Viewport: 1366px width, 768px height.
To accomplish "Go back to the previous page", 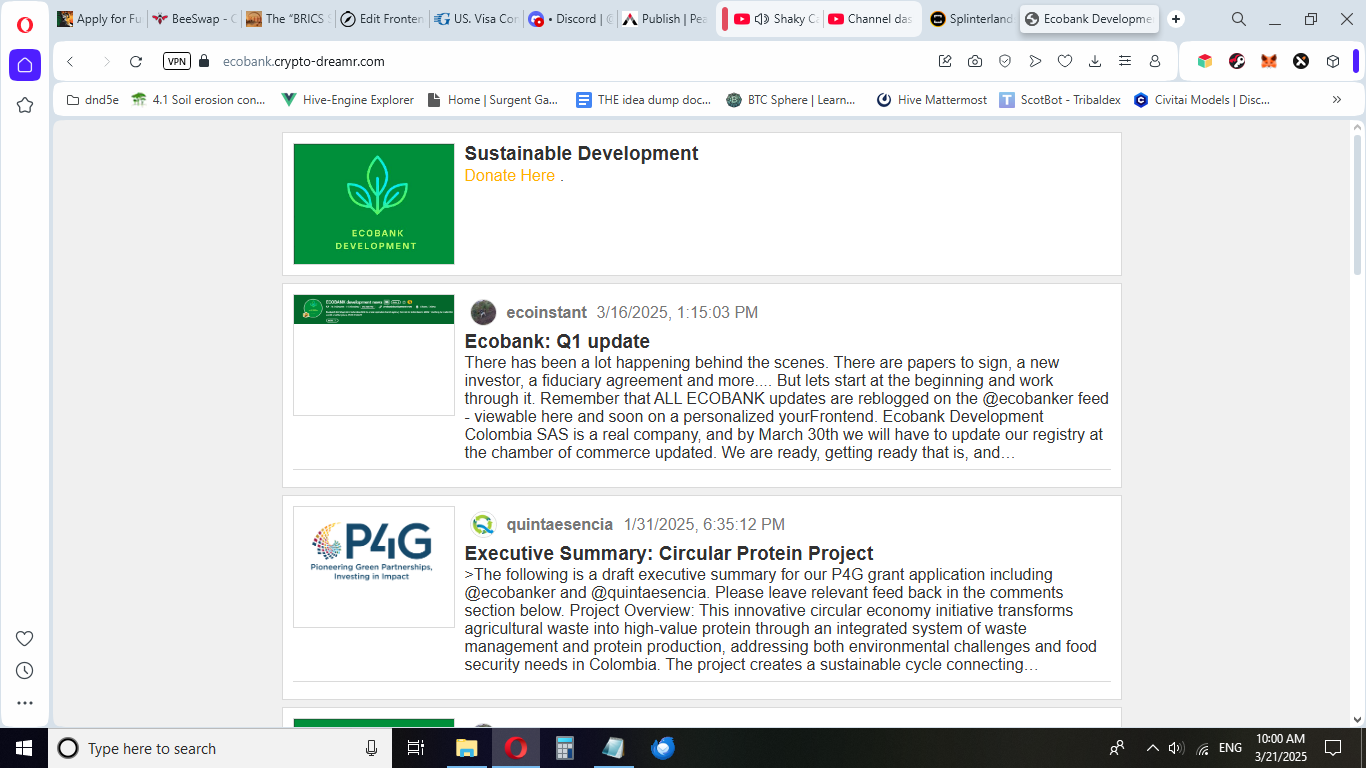I will click(x=70, y=61).
